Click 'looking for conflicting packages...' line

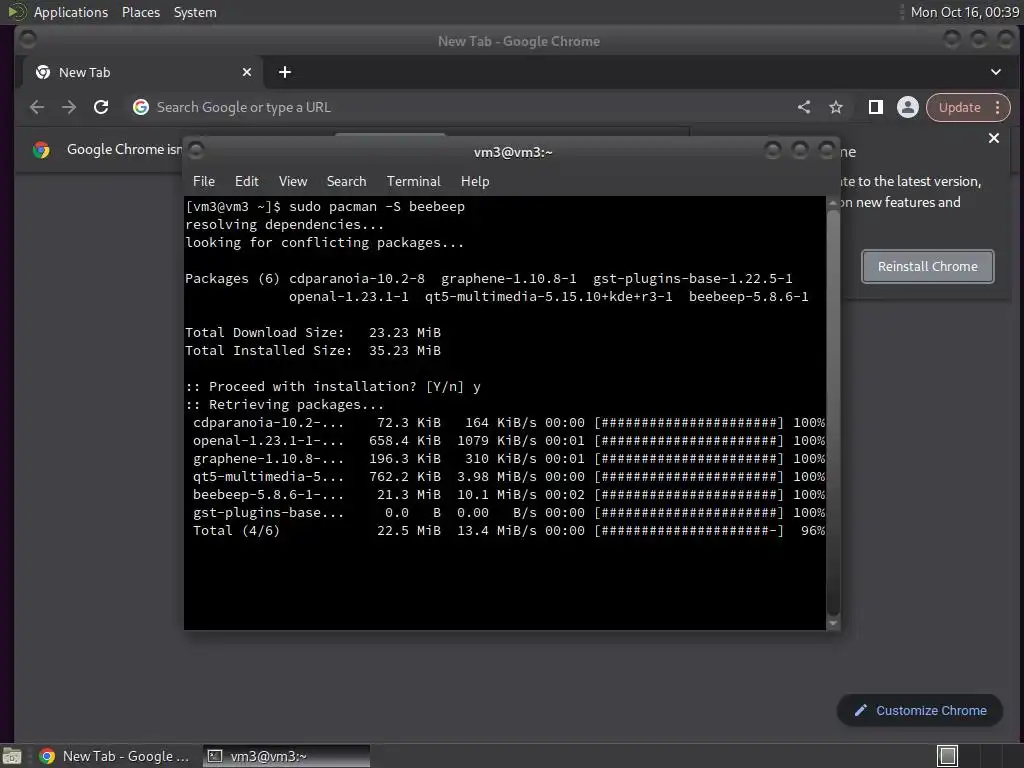(325, 243)
